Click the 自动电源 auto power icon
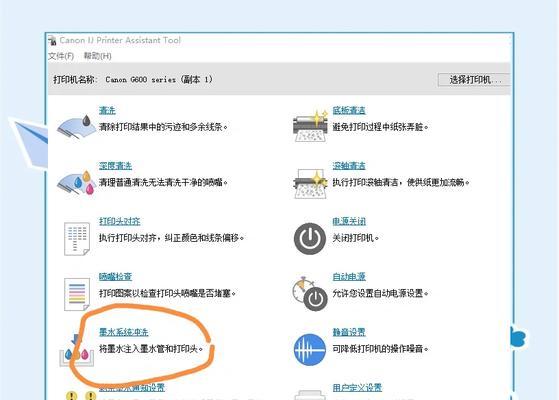The height and width of the screenshot is (400, 559). (310, 294)
